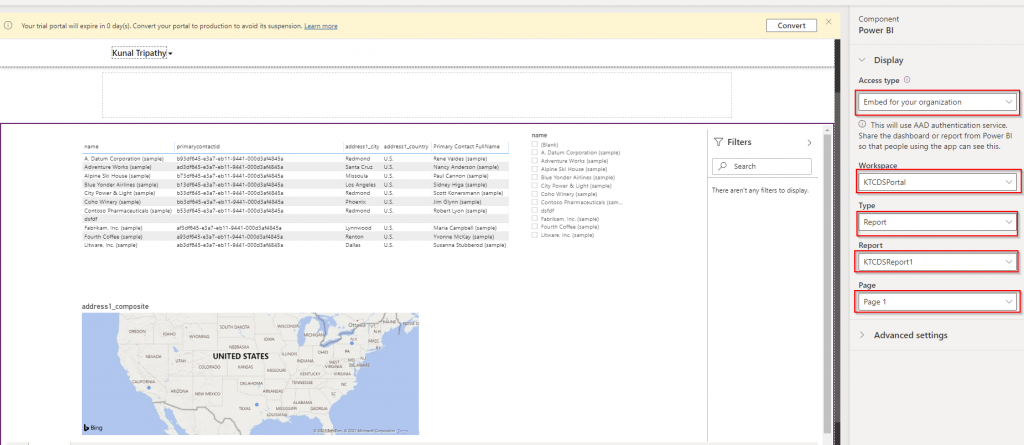
Task: Click the Dallas city cell
Action: pos(353,245)
